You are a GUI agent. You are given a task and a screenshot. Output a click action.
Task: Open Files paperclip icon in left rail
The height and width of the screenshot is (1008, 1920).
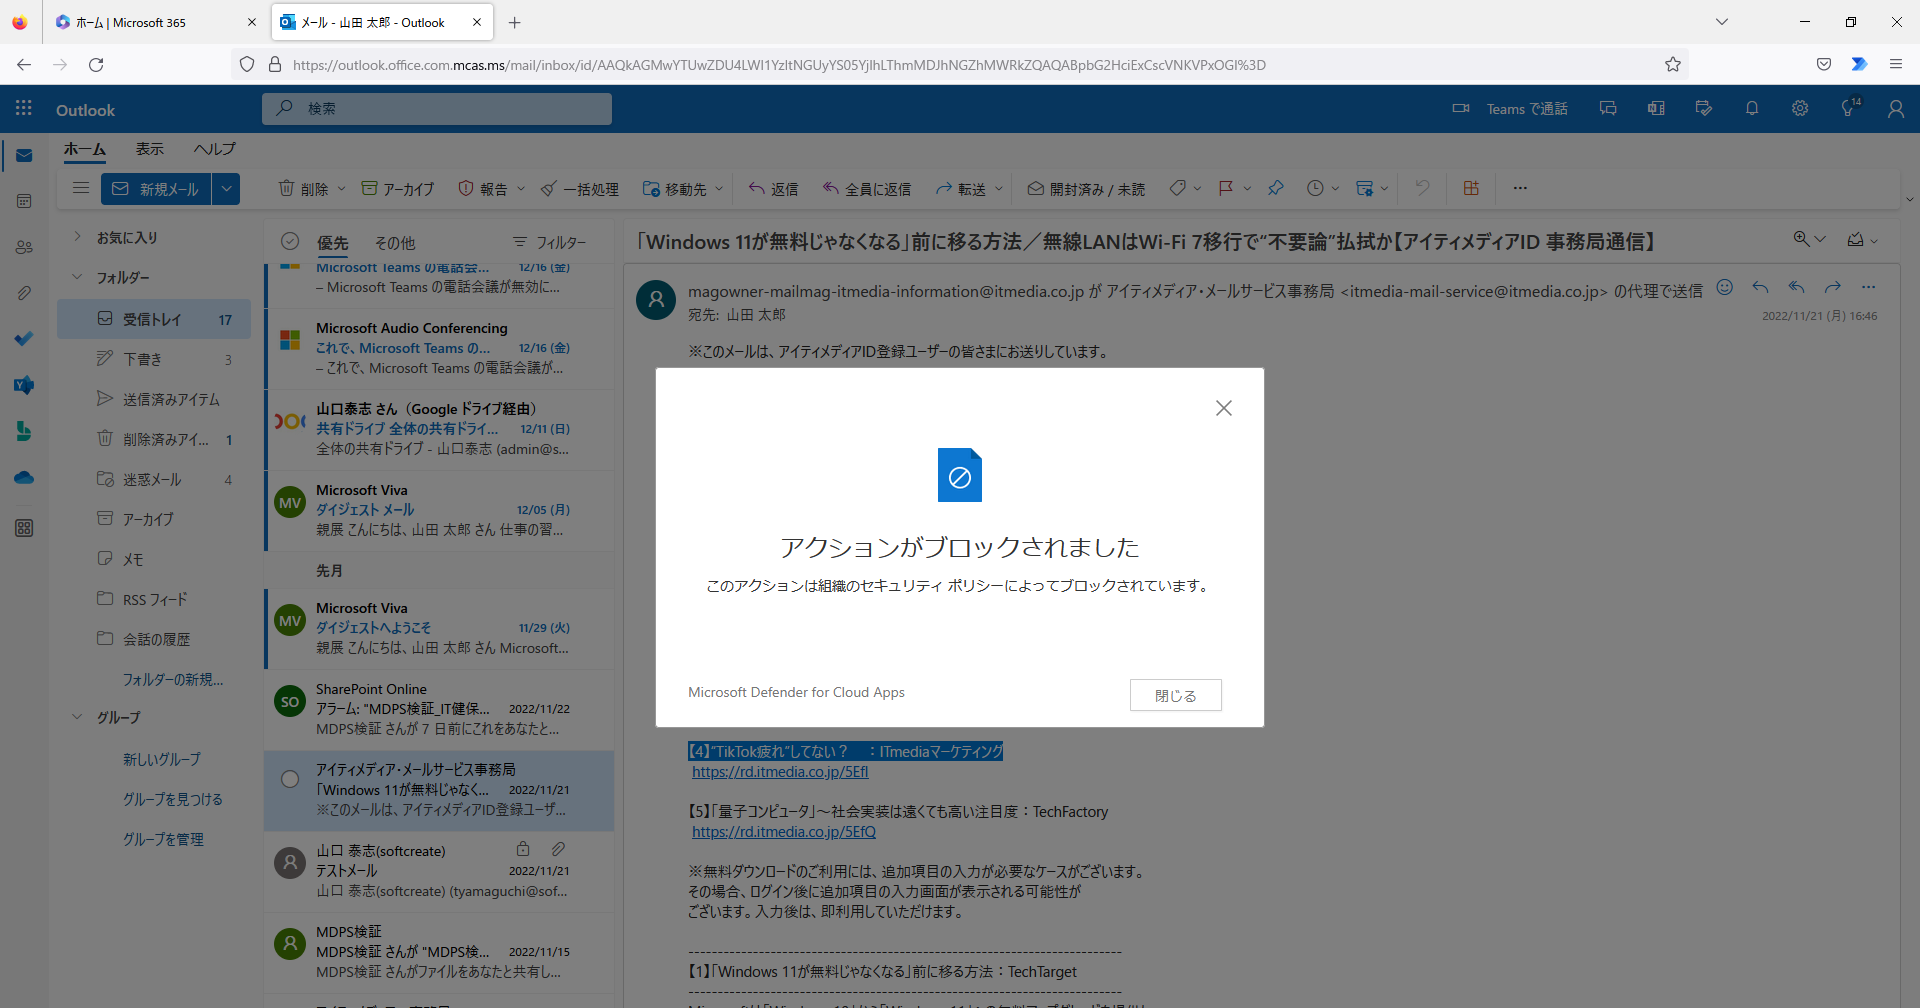pyautogui.click(x=24, y=293)
